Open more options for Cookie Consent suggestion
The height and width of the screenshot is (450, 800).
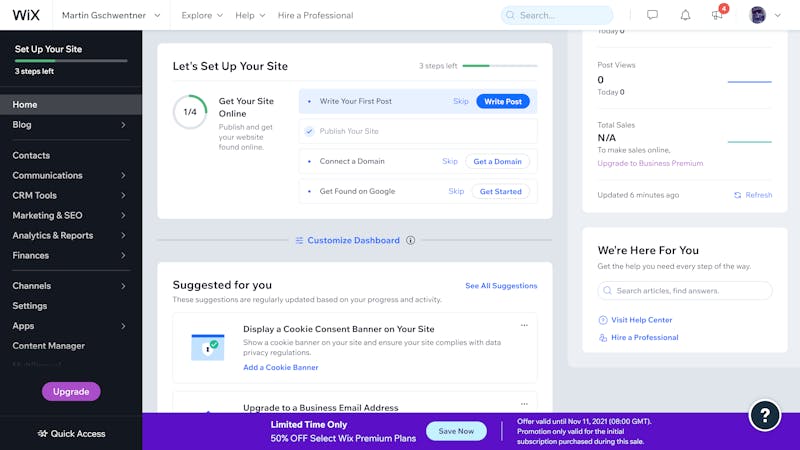coord(524,325)
